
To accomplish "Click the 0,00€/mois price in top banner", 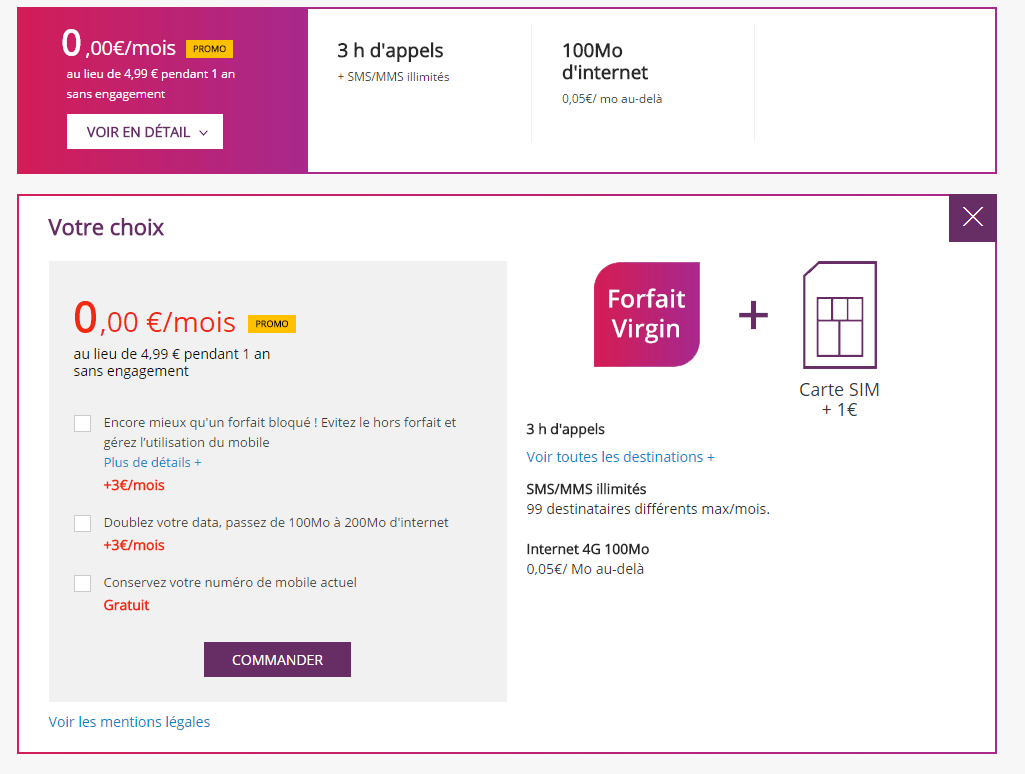I will (119, 46).
